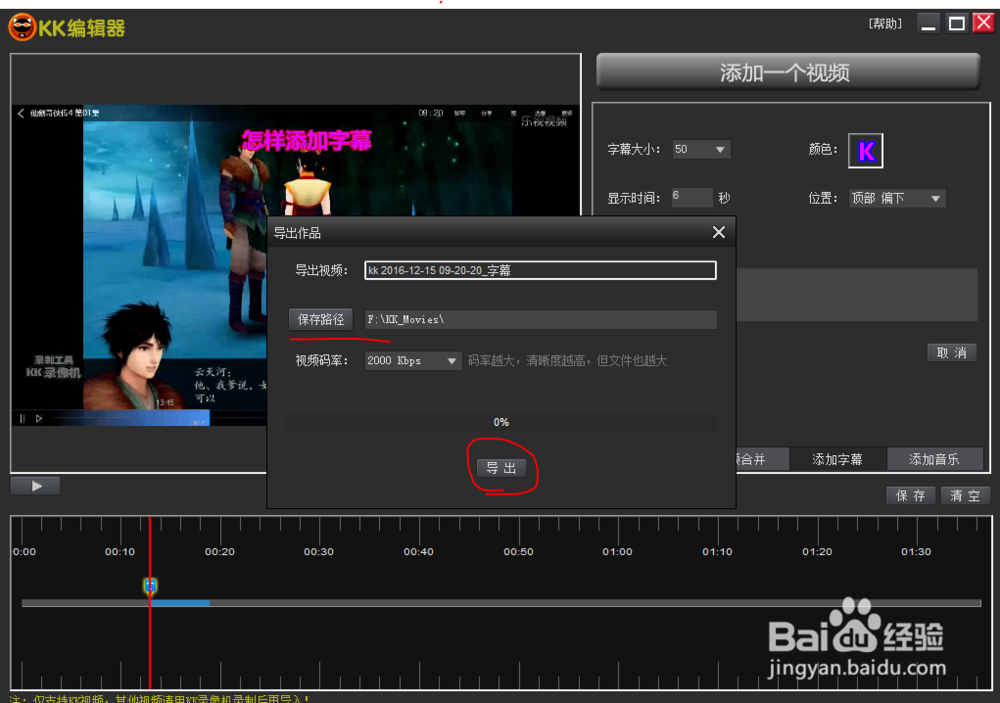1000x703 pixels.
Task: Click the 0% export progress bar
Action: (501, 422)
